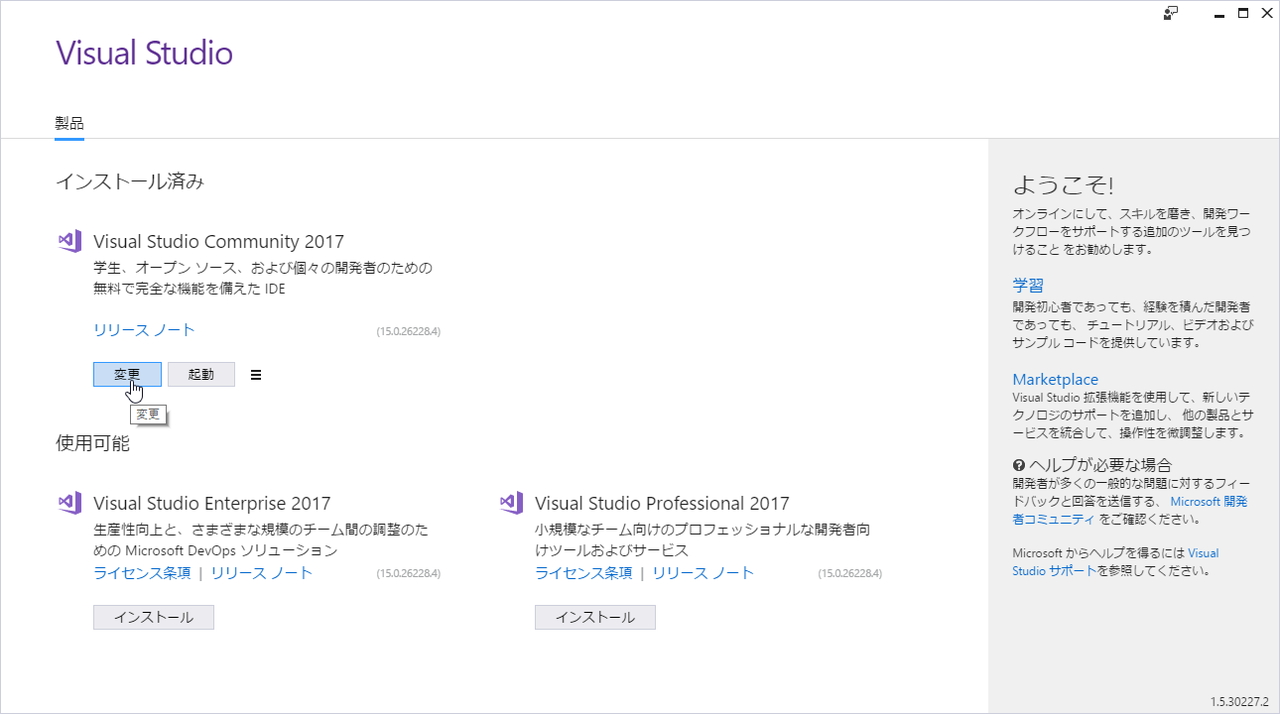Open ライセンス条項 for Visual Studio Professional
The image size is (1280, 714).
pos(583,572)
